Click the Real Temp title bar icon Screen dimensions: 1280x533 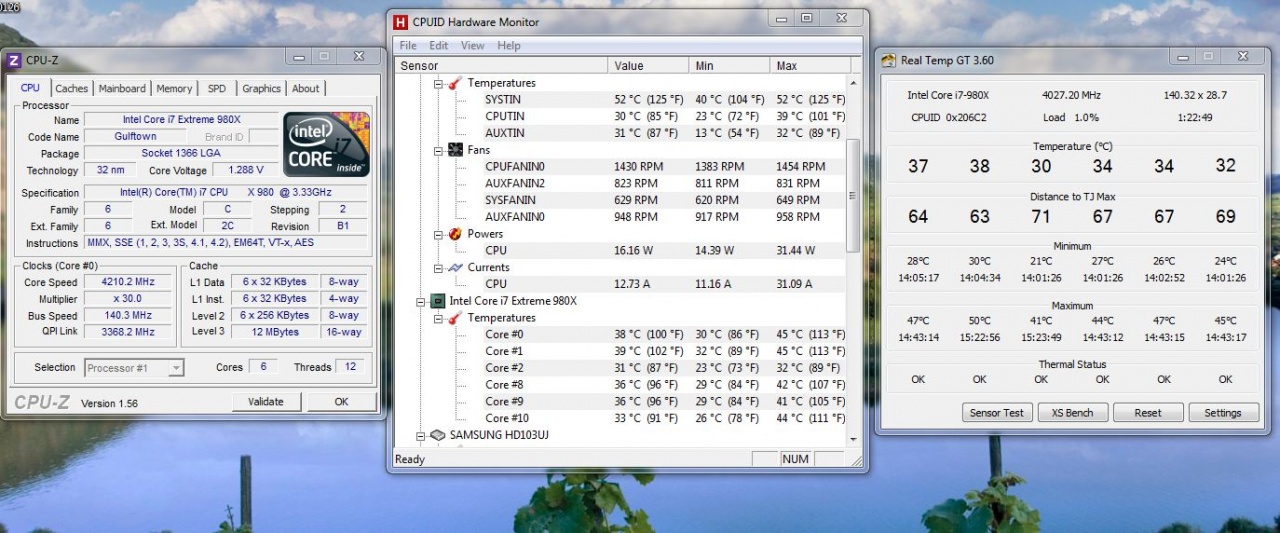[888, 60]
